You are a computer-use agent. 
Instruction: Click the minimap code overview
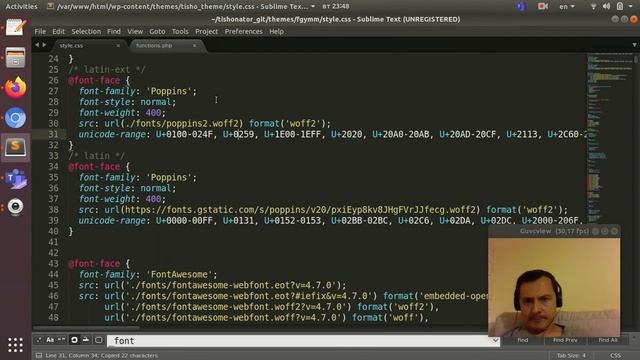point(610,139)
